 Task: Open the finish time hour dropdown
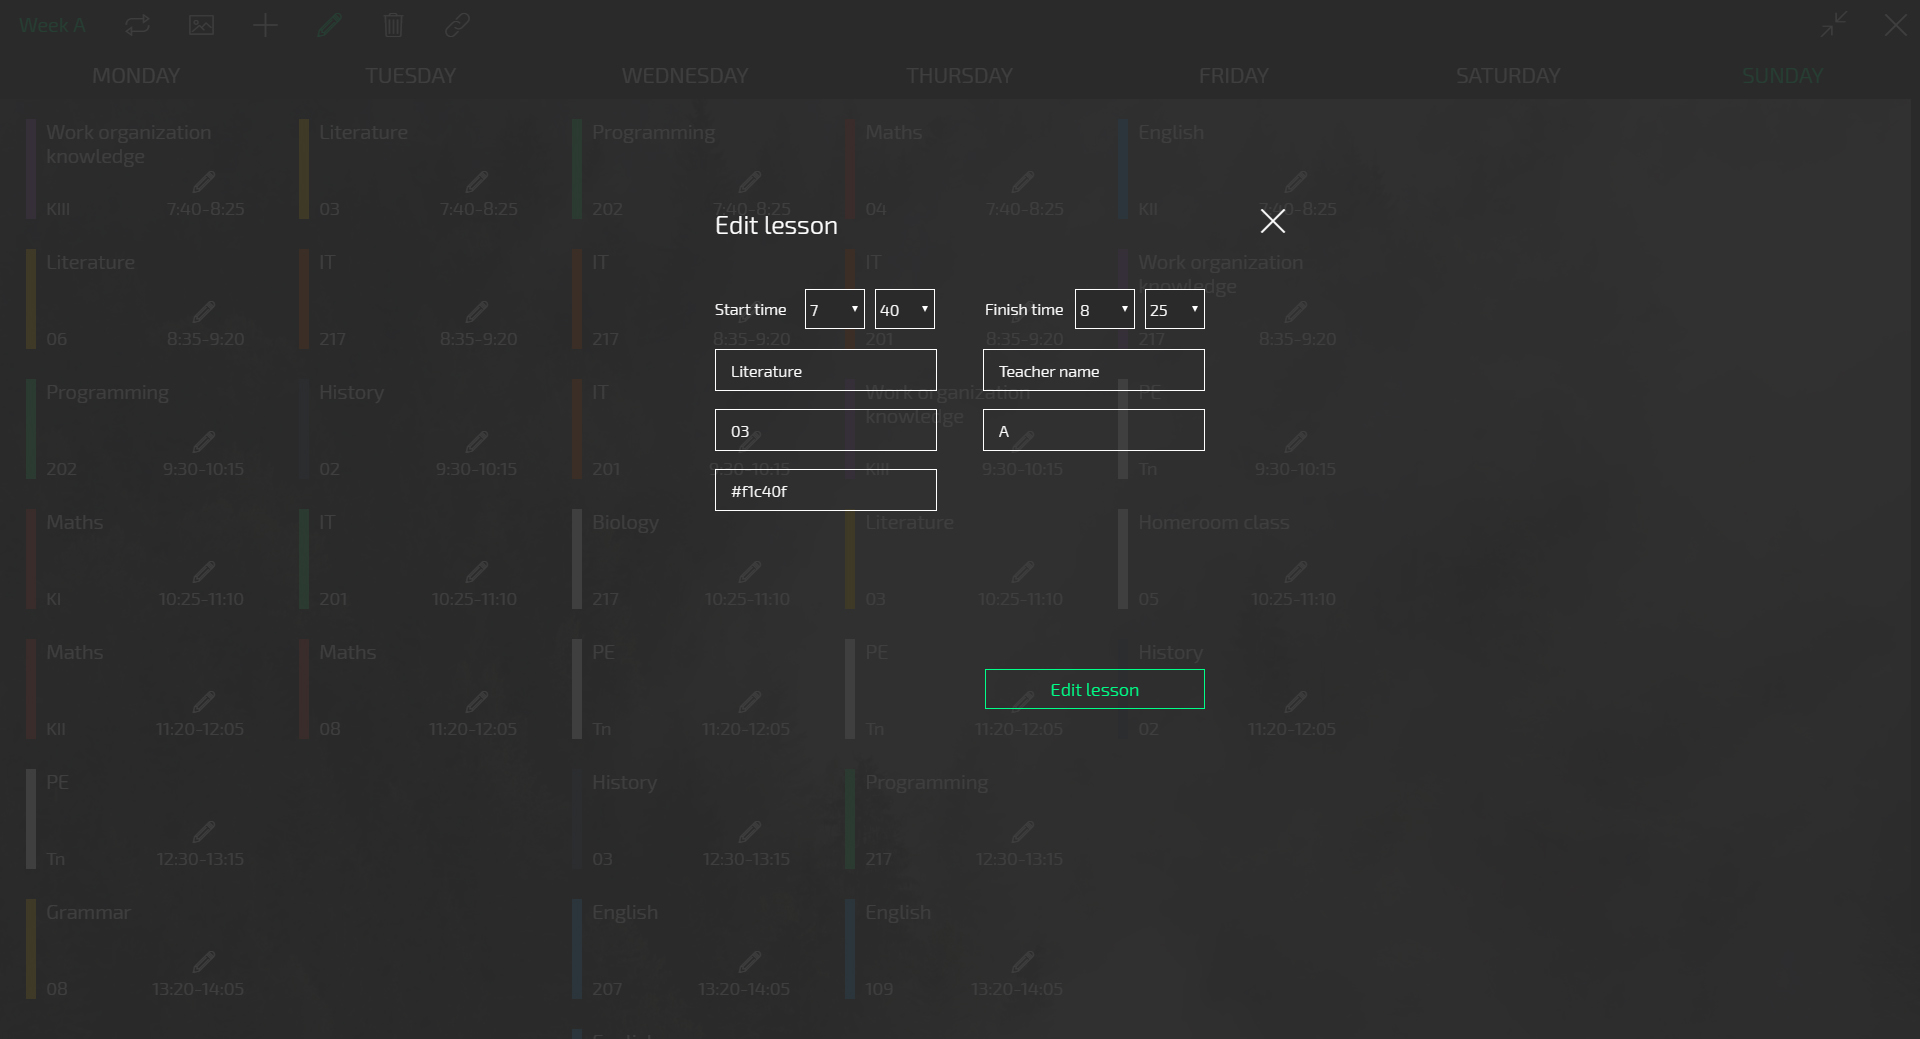(x=1104, y=309)
